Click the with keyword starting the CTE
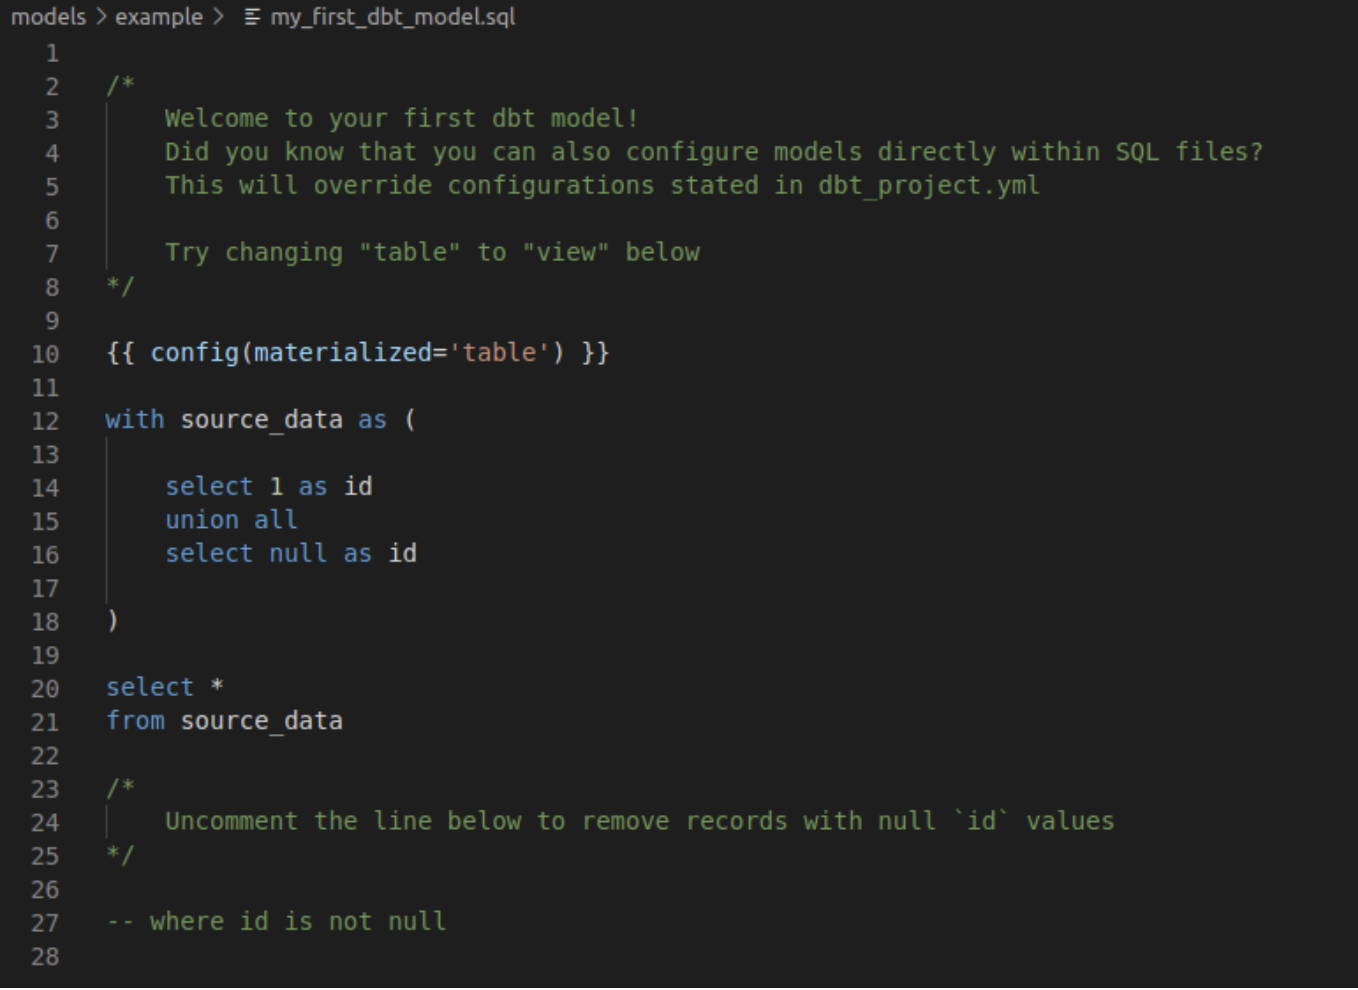Viewport: 1358px width, 990px height. [135, 420]
